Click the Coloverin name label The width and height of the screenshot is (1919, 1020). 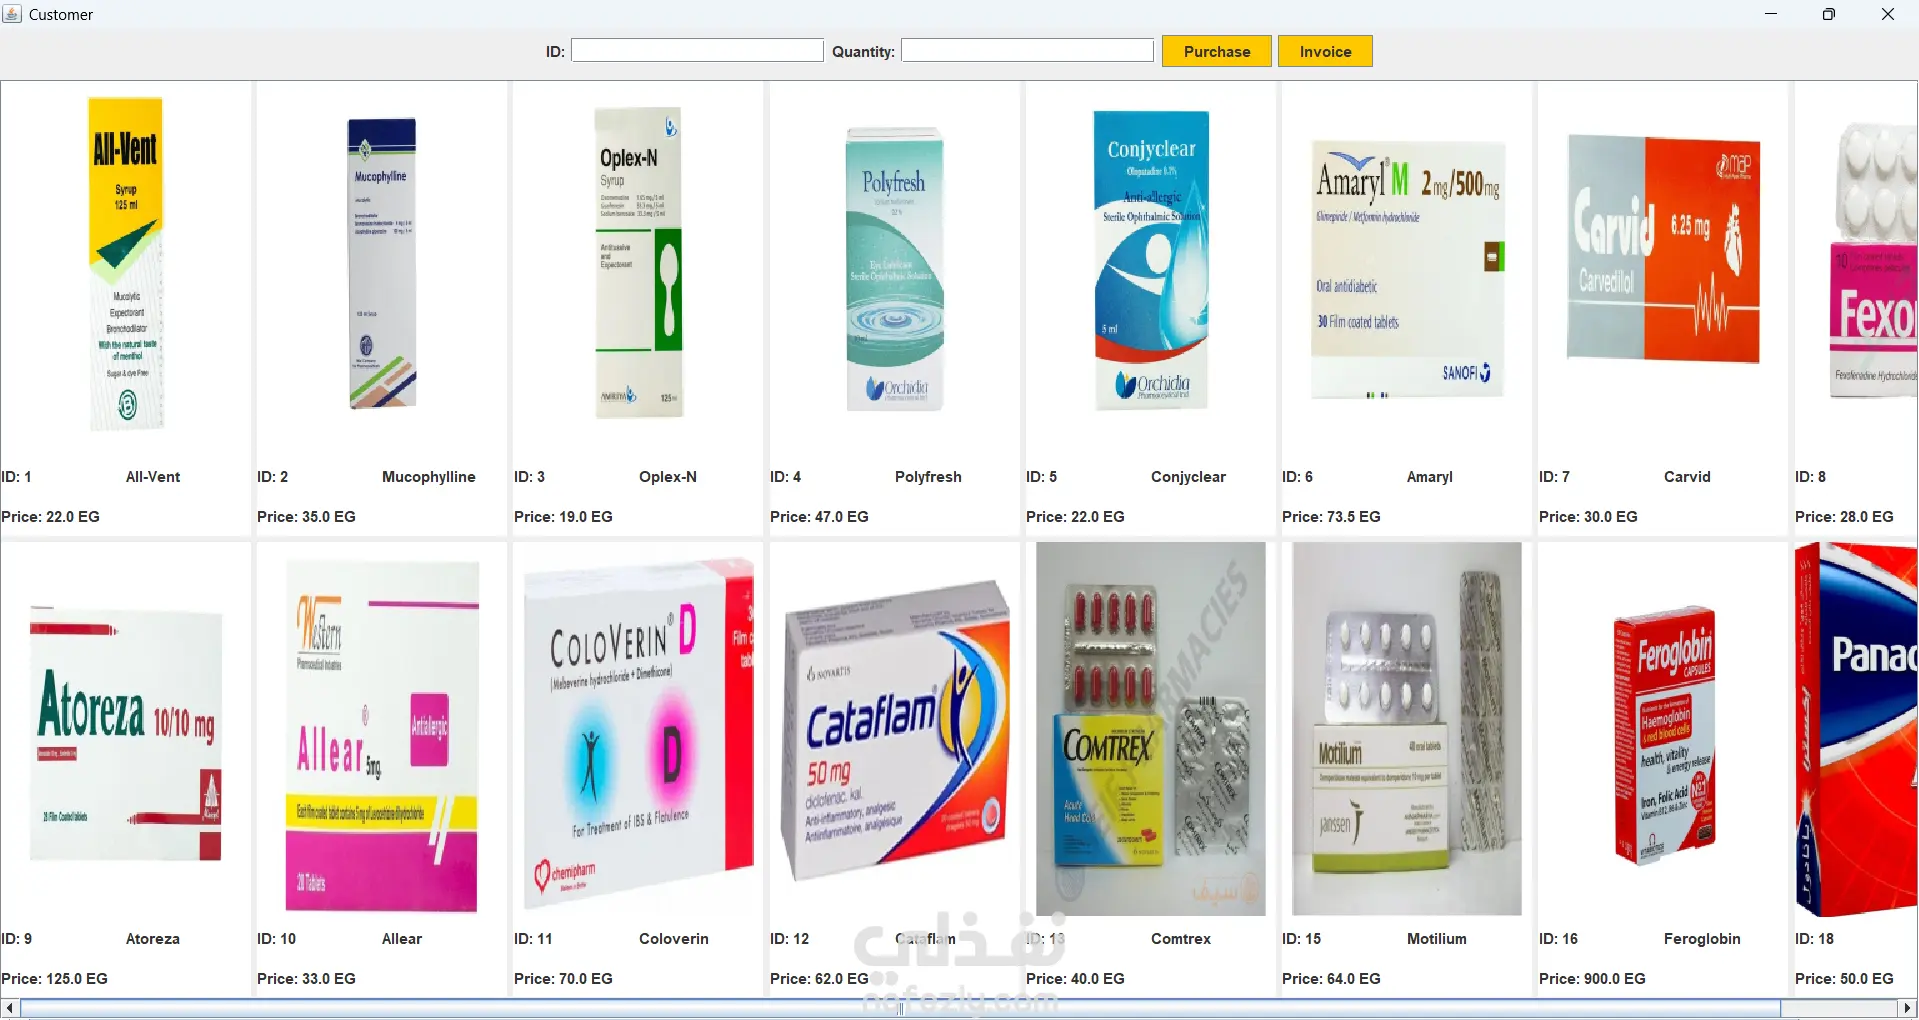click(674, 939)
